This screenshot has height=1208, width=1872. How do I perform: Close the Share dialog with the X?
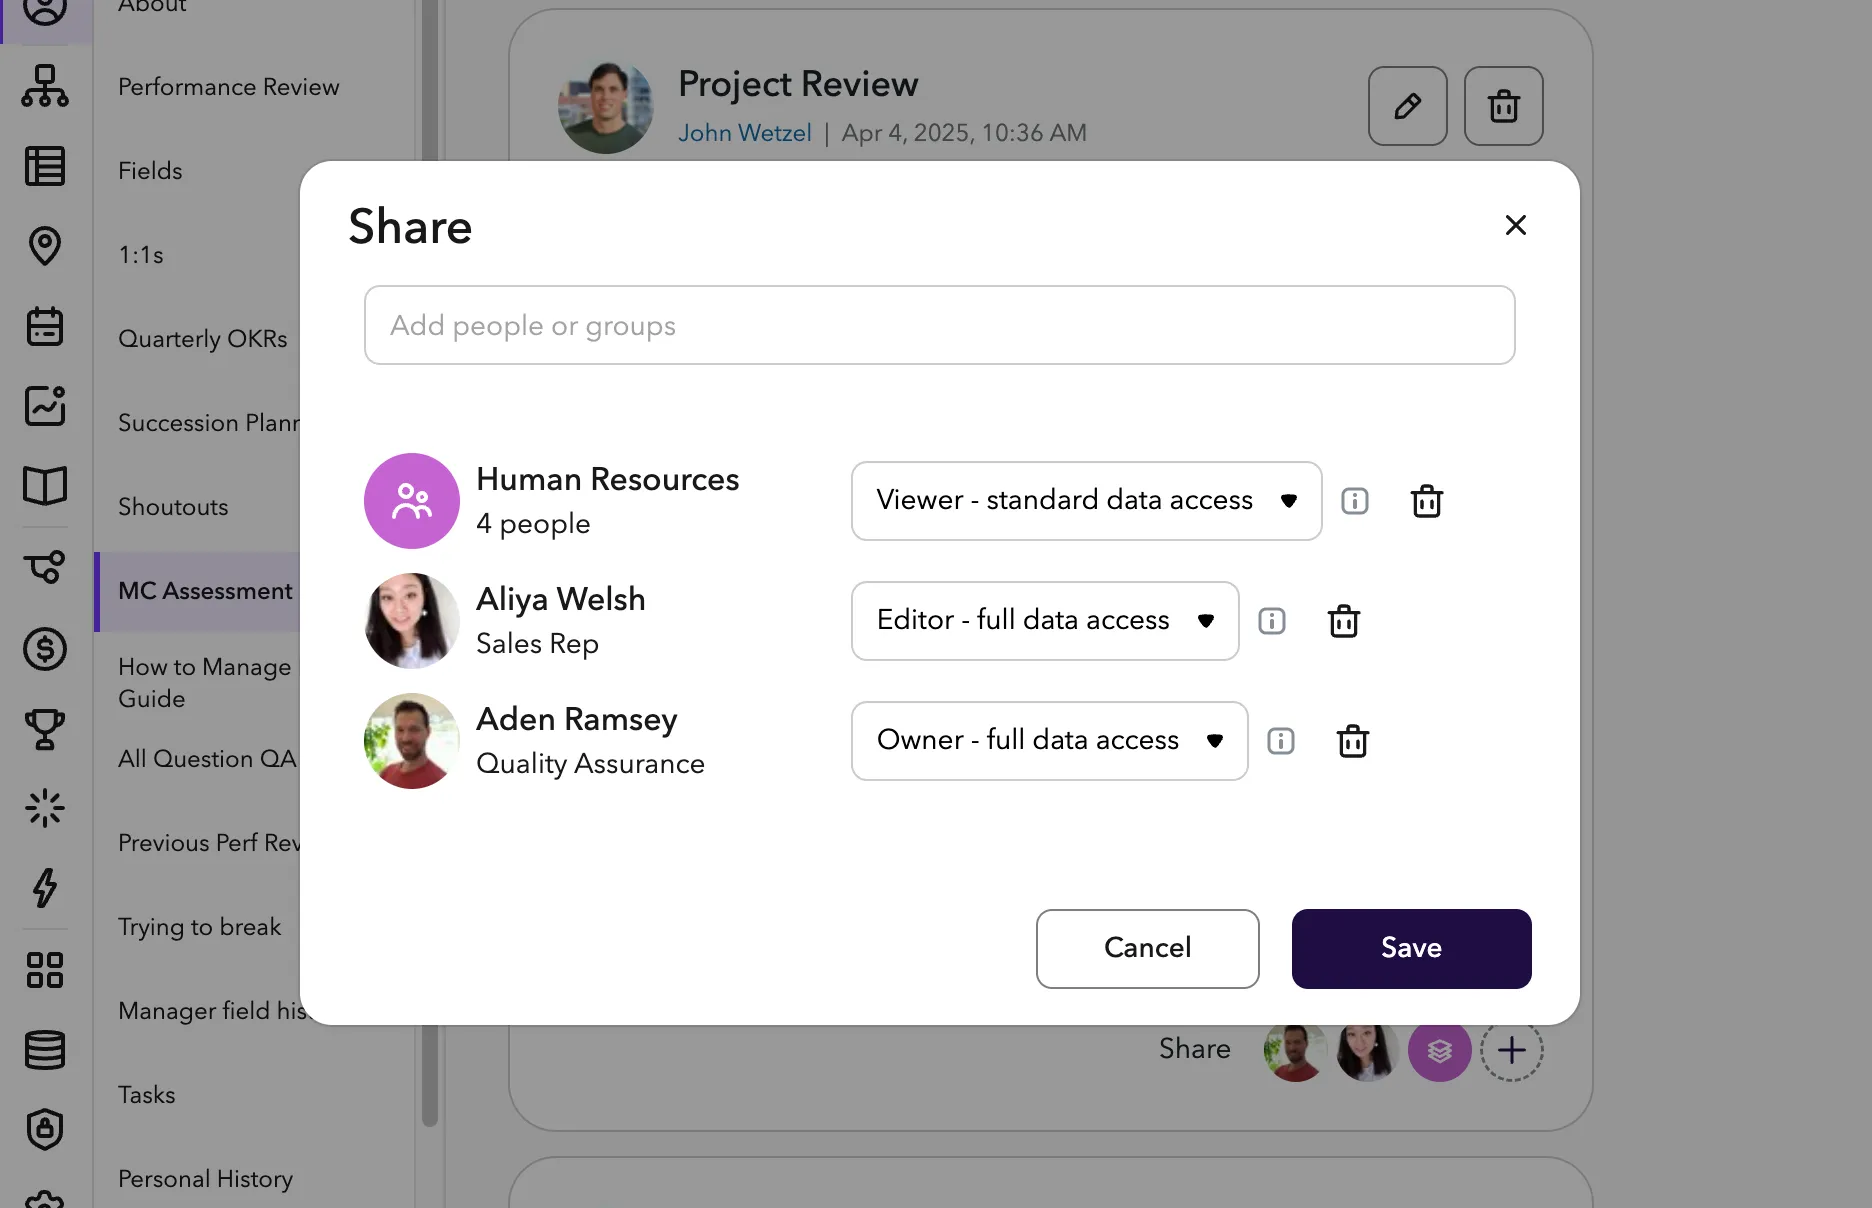(1516, 225)
